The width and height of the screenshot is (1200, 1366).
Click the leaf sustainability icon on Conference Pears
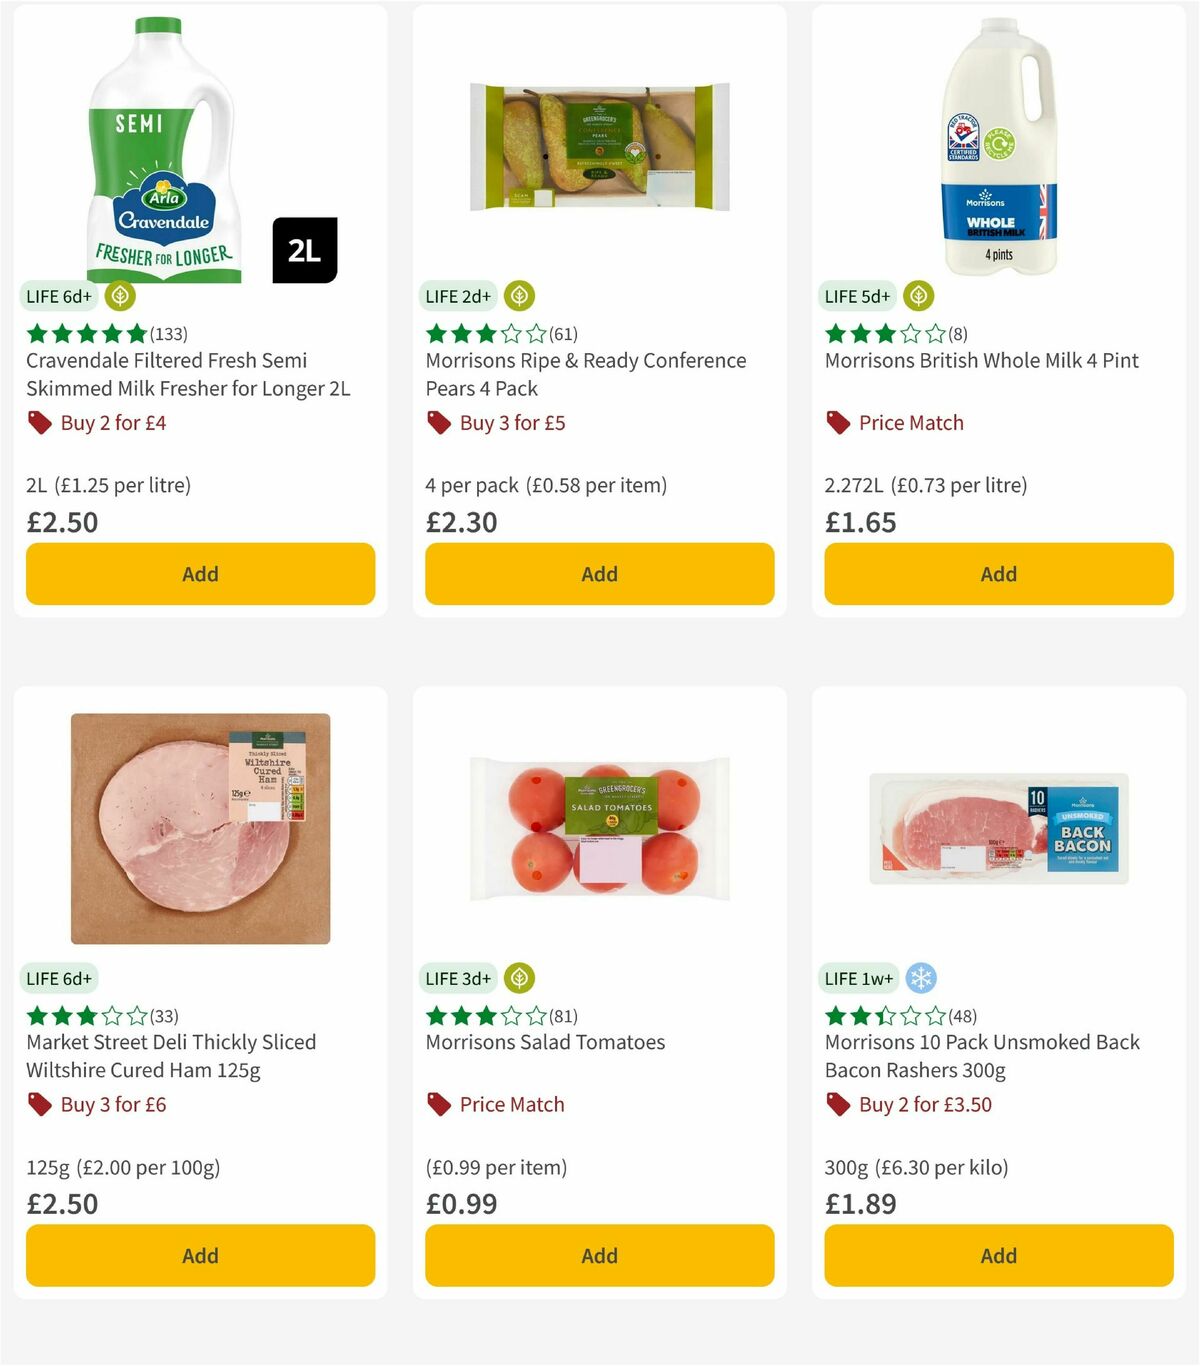pos(519,296)
